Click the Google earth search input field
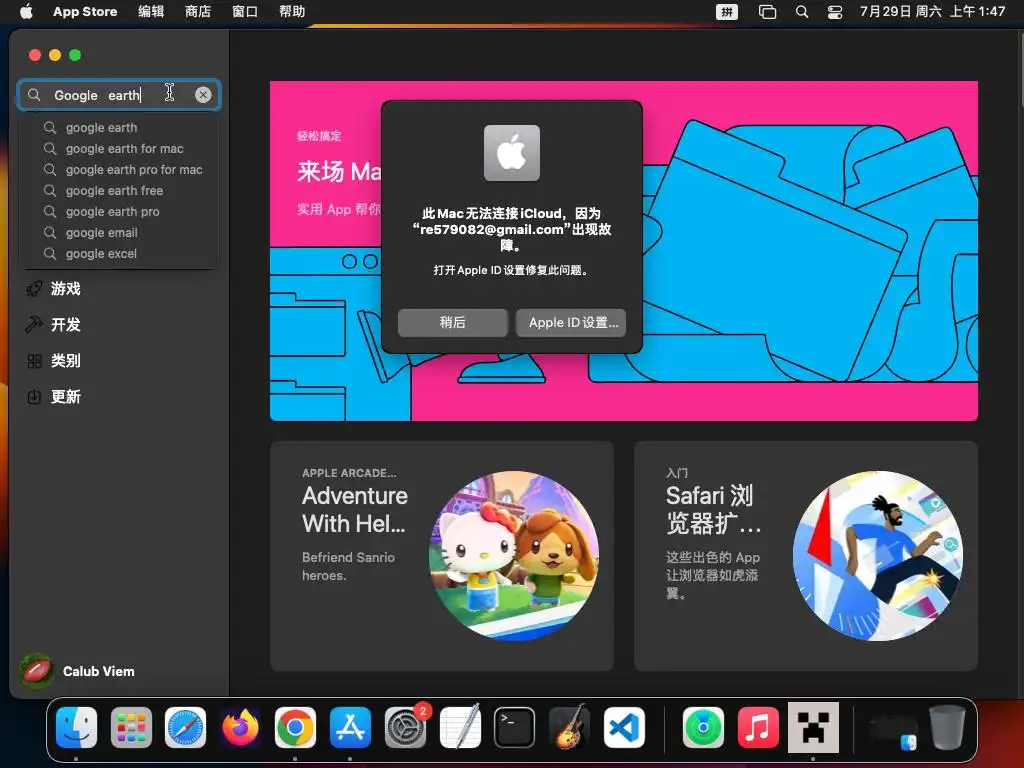1024x768 pixels. pyautogui.click(x=120, y=95)
